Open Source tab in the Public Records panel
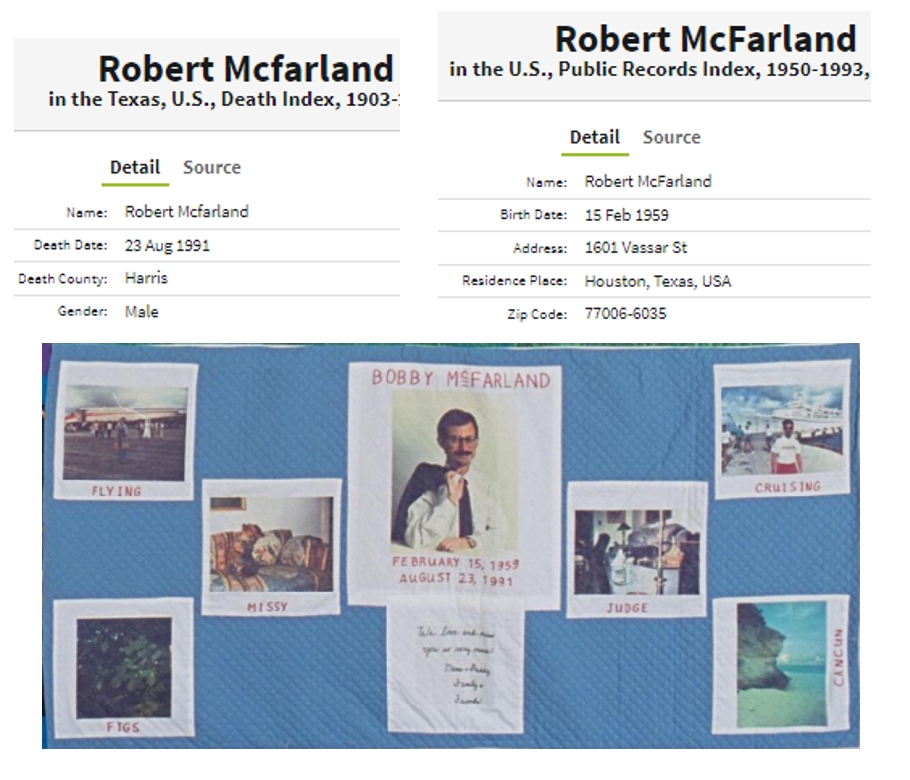This screenshot has height=780, width=910. (671, 138)
